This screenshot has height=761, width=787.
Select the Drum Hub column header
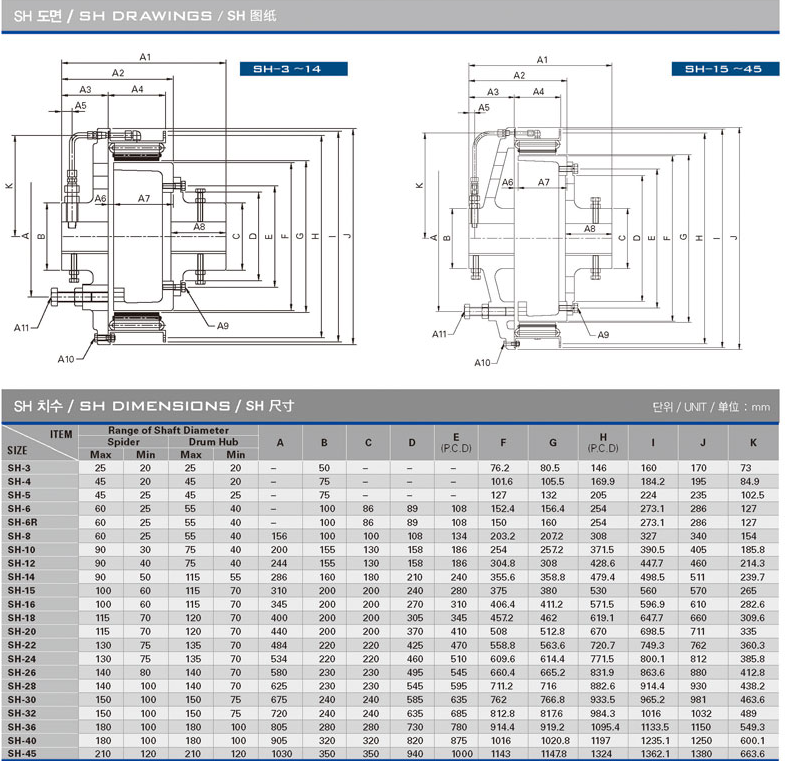pyautogui.click(x=211, y=441)
